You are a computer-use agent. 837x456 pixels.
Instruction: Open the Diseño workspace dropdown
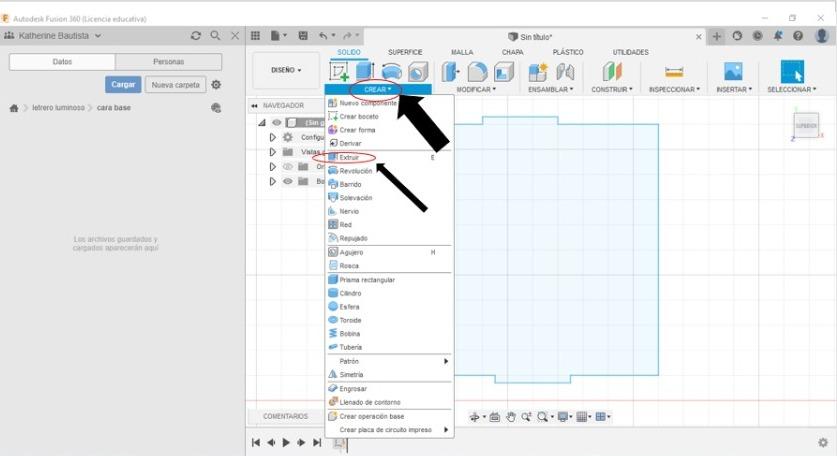pos(286,70)
